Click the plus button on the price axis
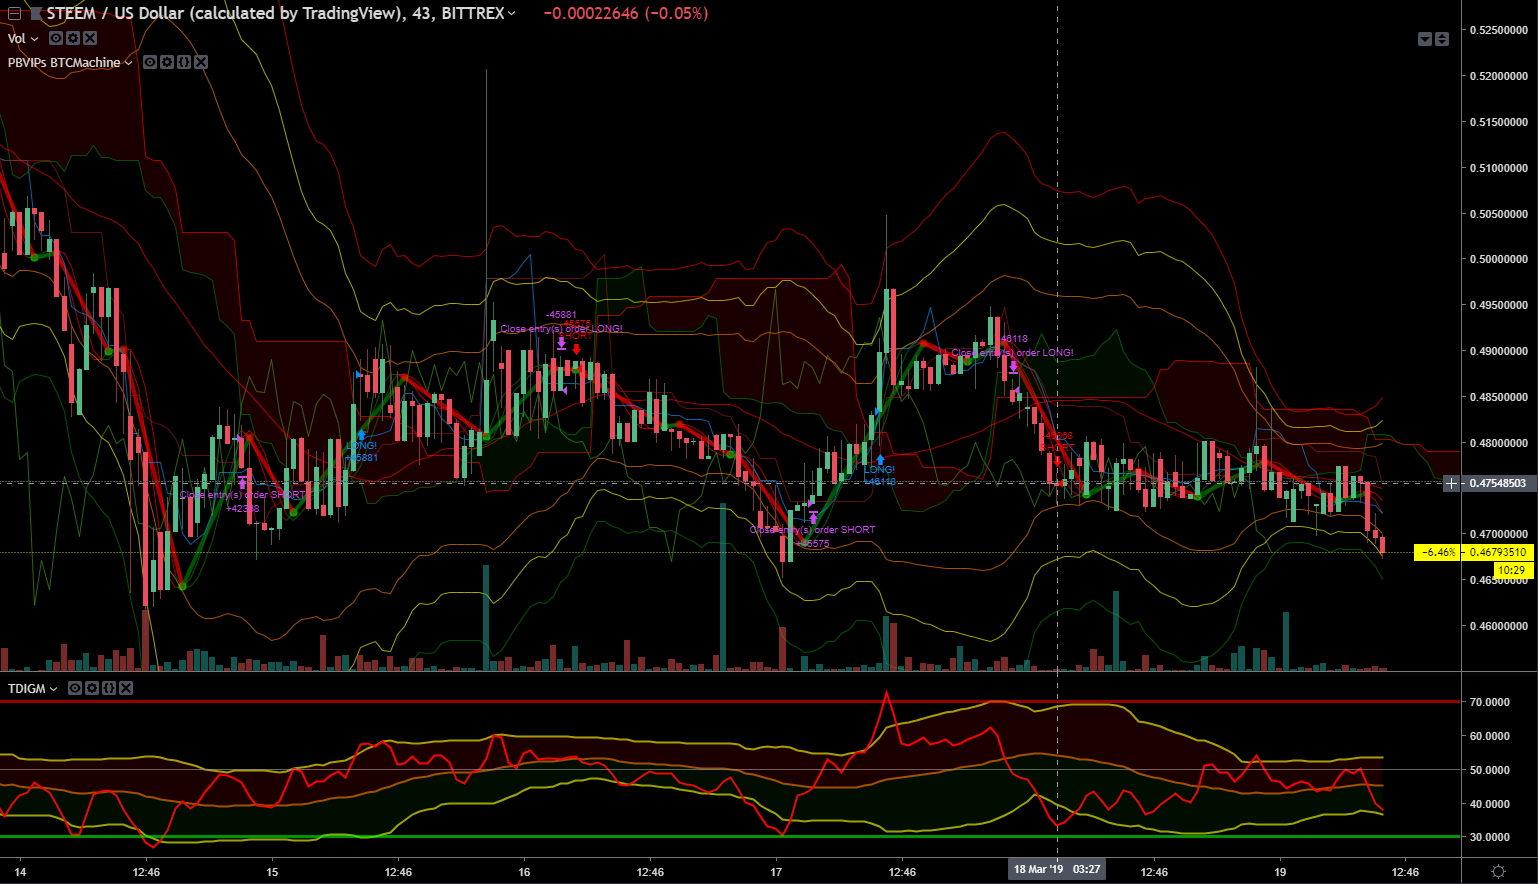1538x884 pixels. pyautogui.click(x=1451, y=484)
